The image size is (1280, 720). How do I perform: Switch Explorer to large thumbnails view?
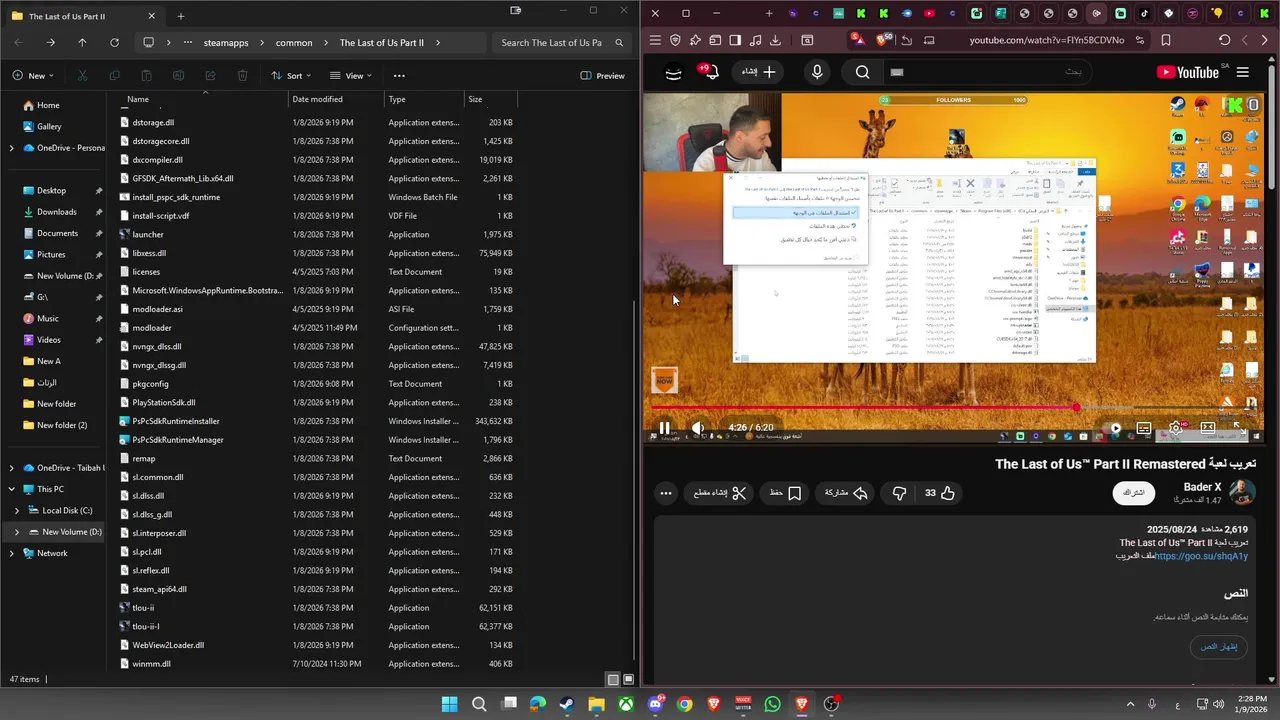629,680
